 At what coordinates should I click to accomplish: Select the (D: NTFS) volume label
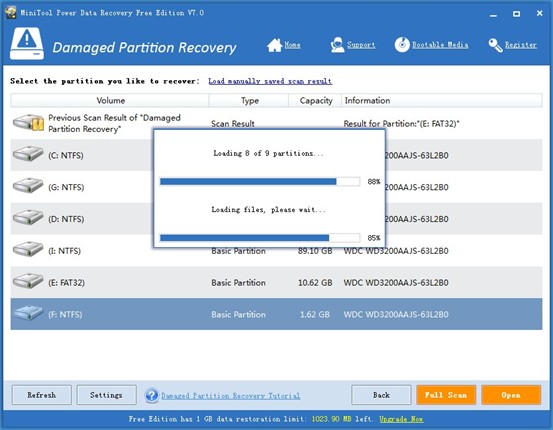coord(66,219)
